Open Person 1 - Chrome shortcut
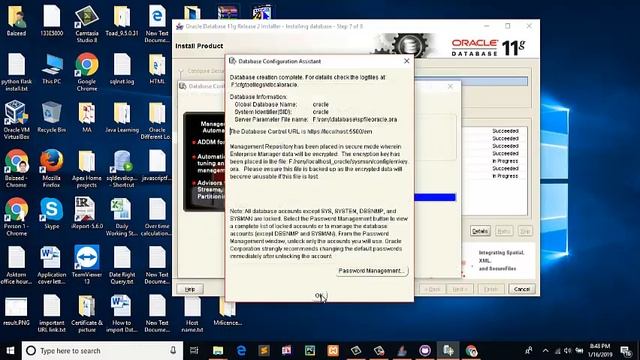The width and height of the screenshot is (640, 360). [x=16, y=217]
